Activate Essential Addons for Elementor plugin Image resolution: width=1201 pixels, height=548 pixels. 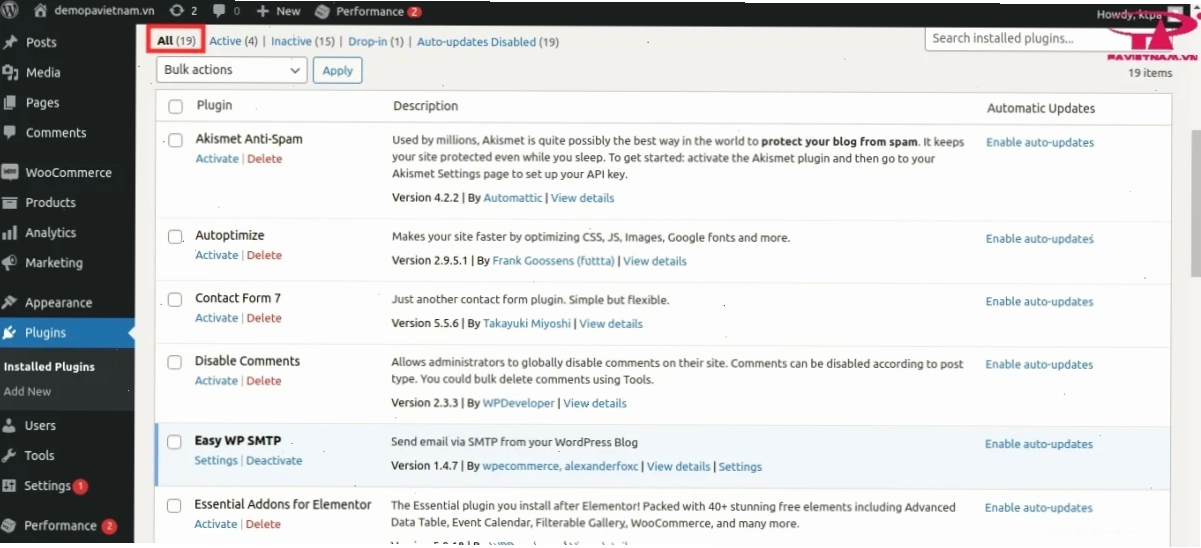tap(216, 524)
